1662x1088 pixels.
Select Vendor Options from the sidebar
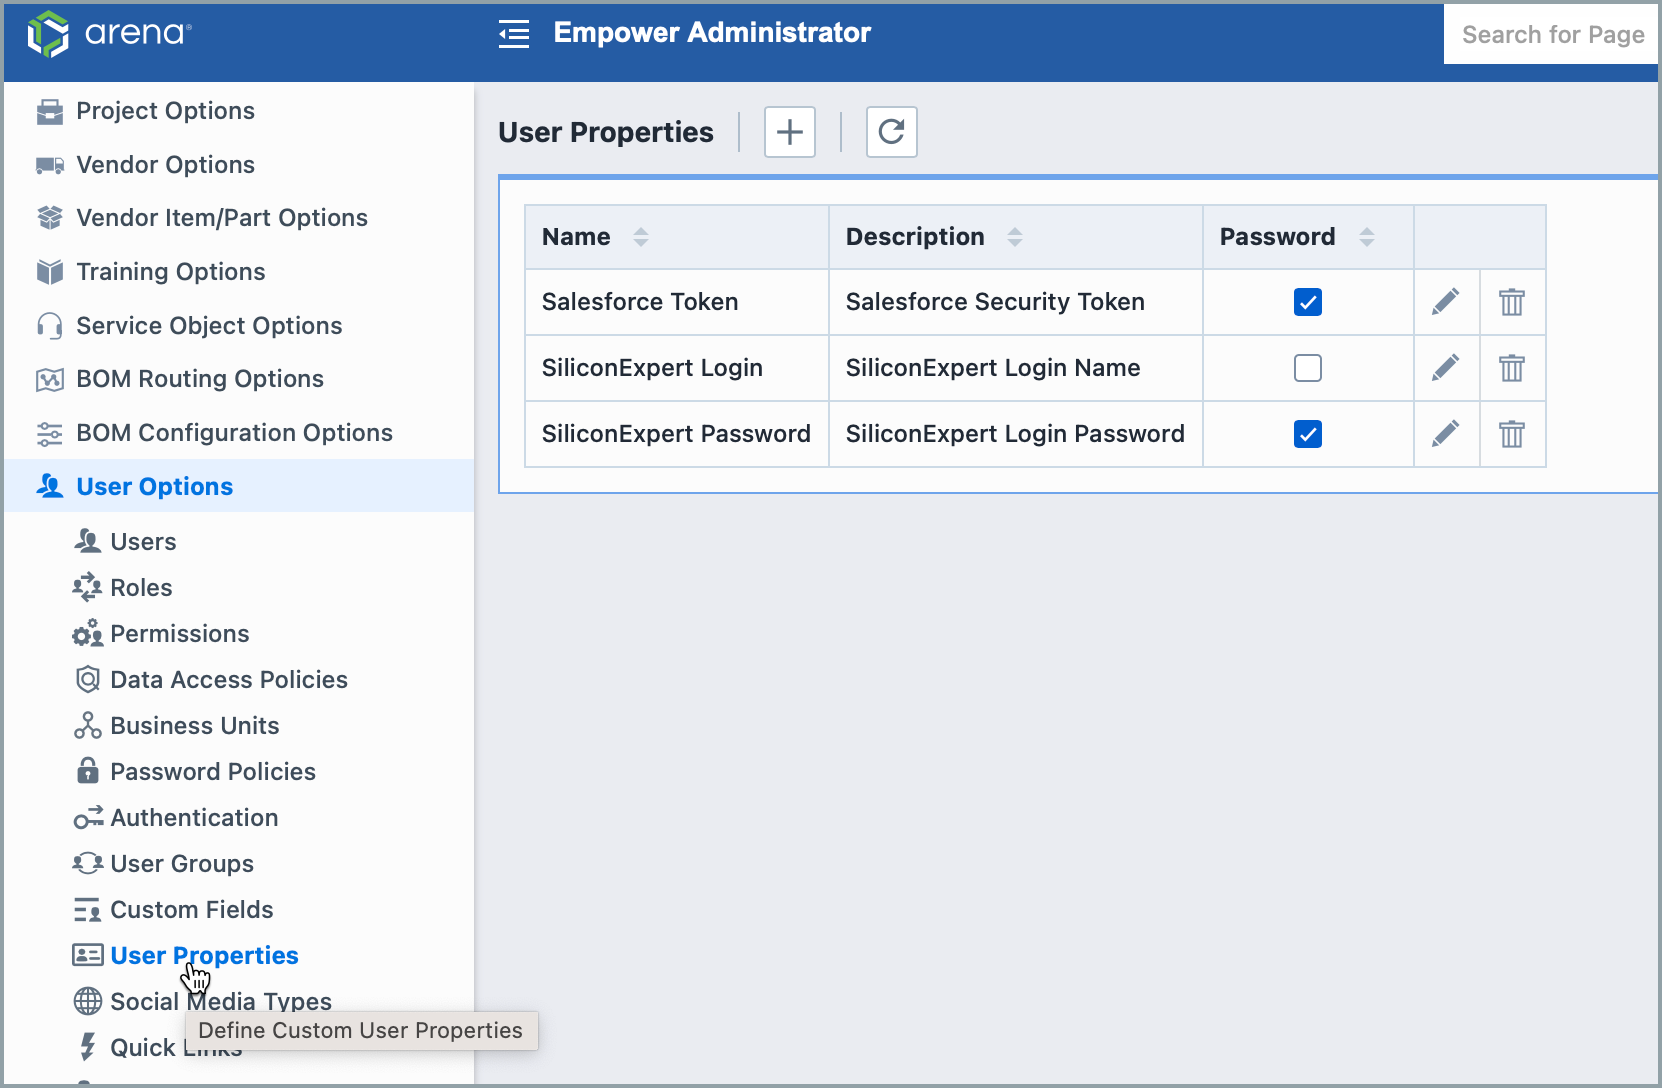[165, 164]
